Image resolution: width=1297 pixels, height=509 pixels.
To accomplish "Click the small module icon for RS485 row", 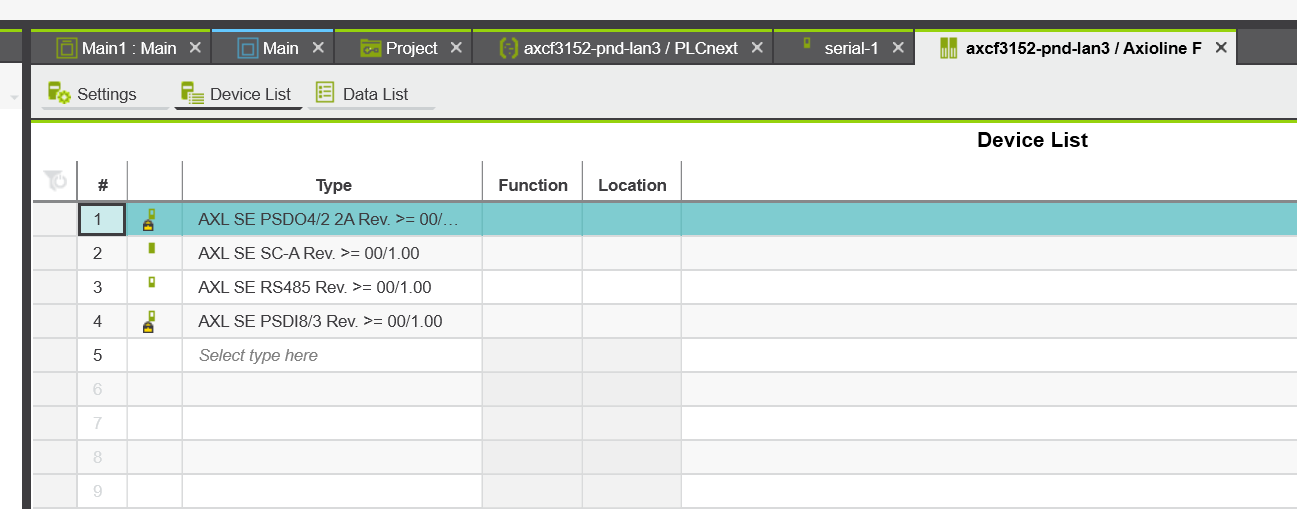I will click(151, 283).
